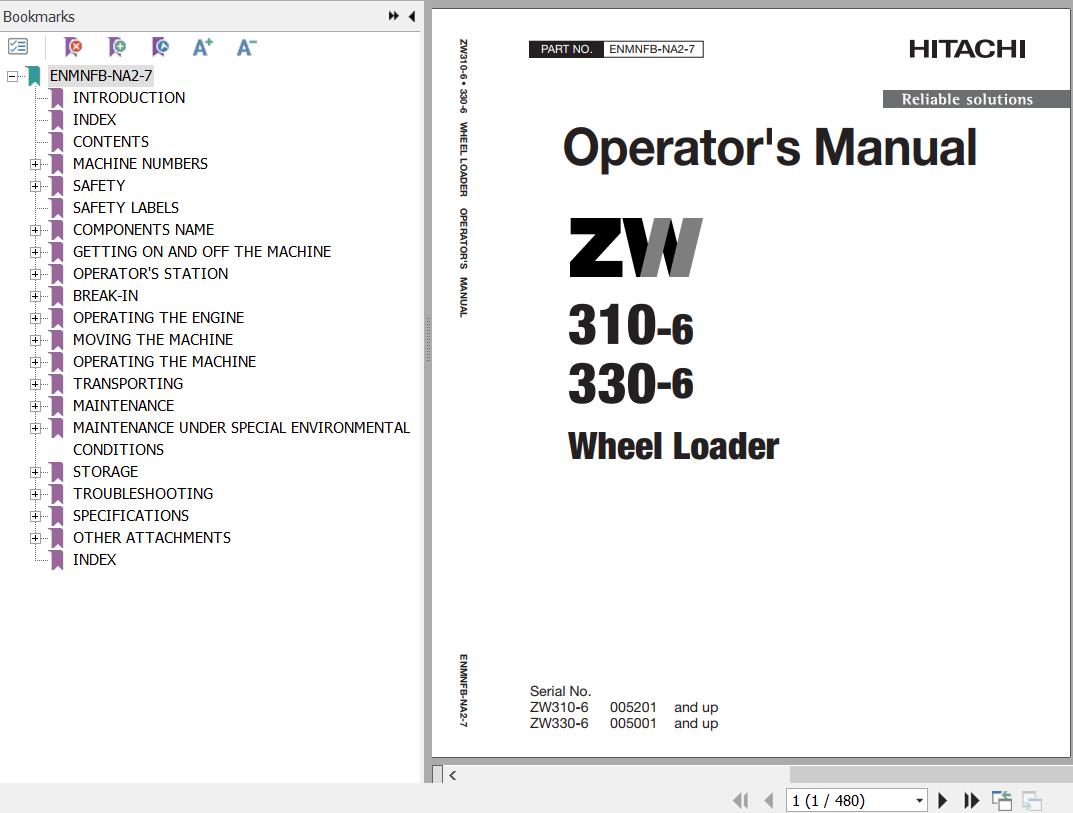Increase bookmark text size with A+ icon
Screen dimensions: 1073x813
pos(203,47)
